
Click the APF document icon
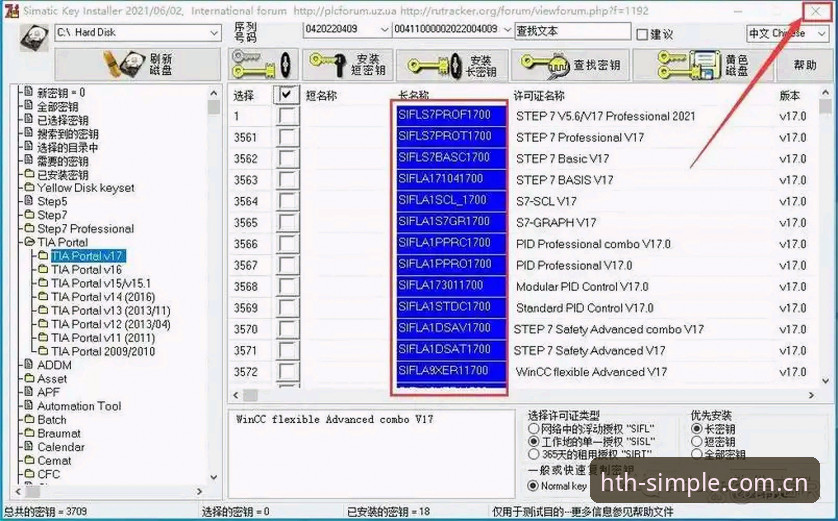(x=29, y=392)
